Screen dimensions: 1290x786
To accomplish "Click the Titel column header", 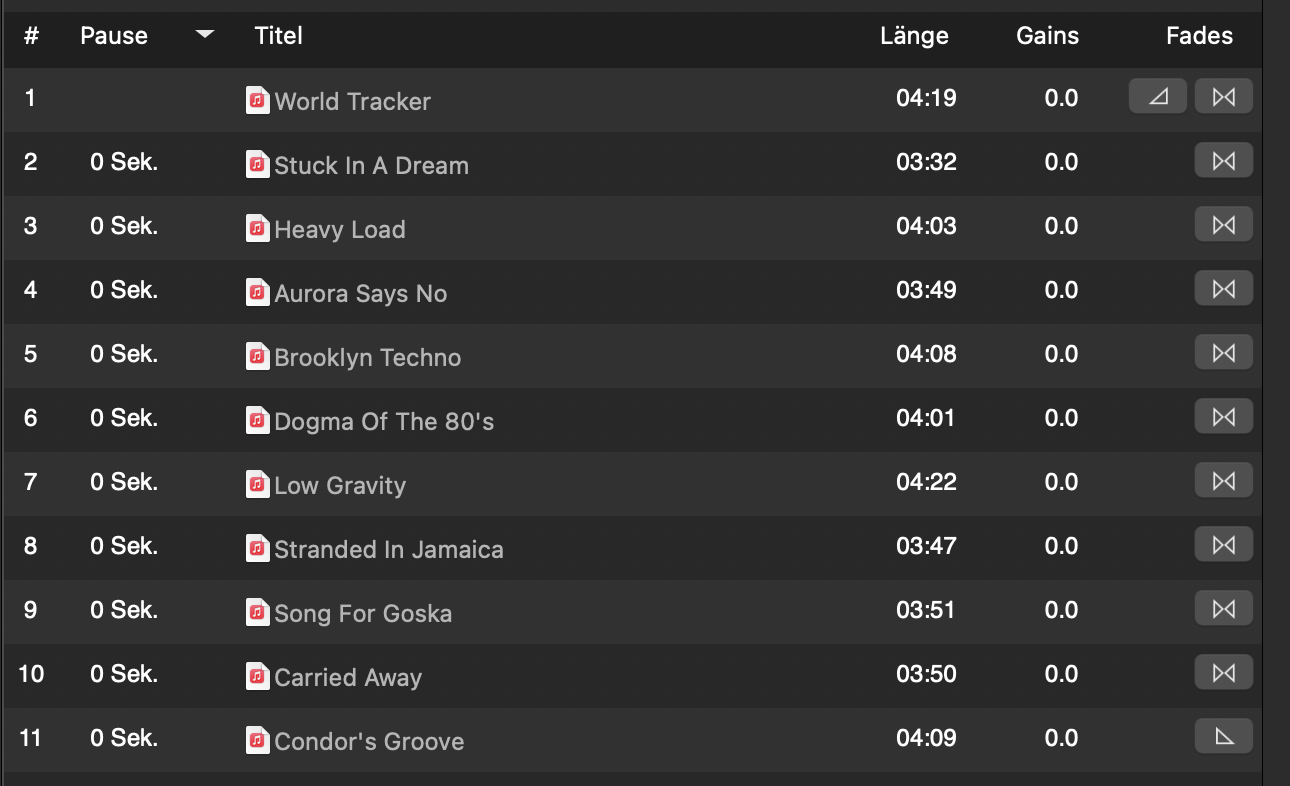I will pyautogui.click(x=278, y=35).
